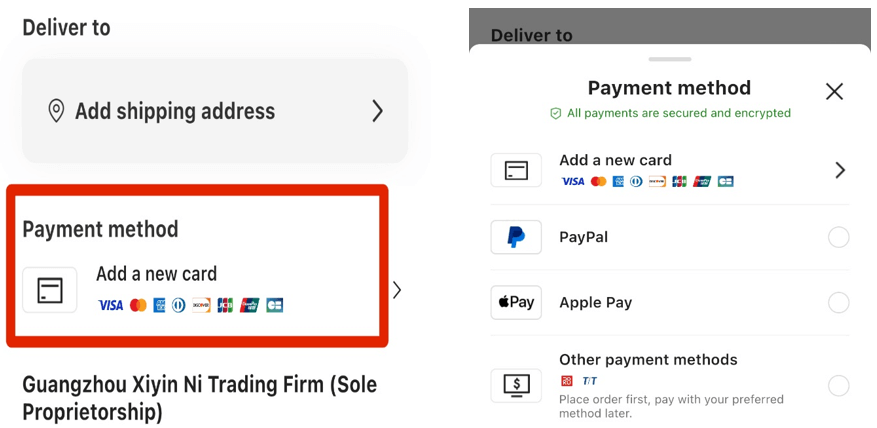Open new card form via sheet chevron
877x428 pixels.
[x=840, y=170]
